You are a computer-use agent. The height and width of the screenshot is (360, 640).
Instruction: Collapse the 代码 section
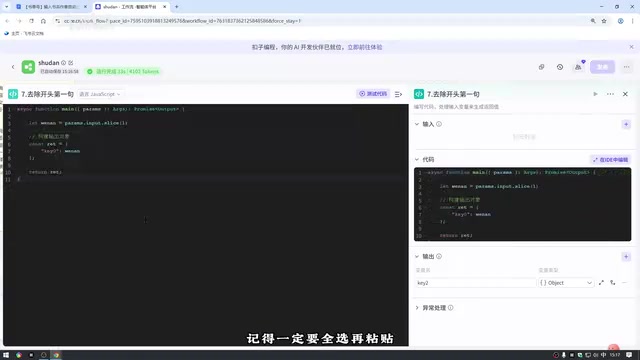417,160
